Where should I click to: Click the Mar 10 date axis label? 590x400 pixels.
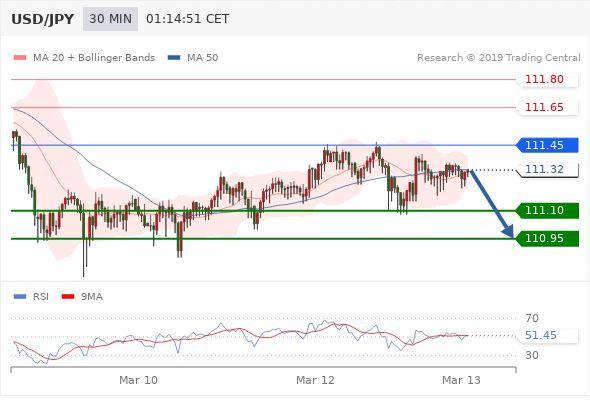tap(138, 380)
